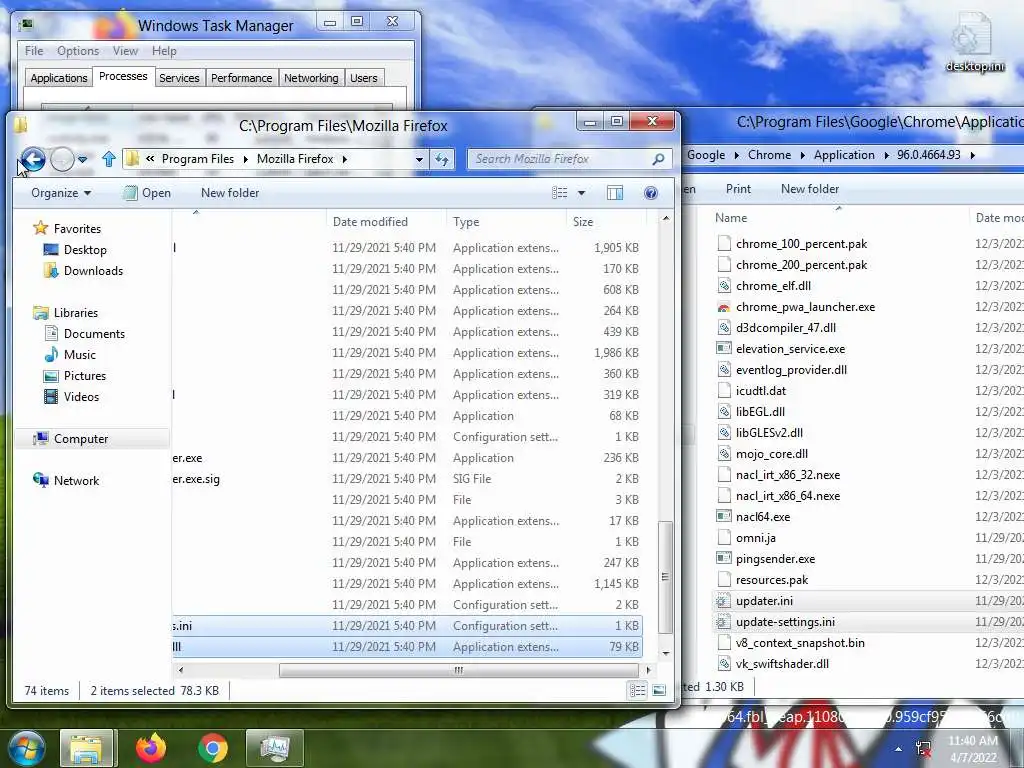
Task: Show hidden tray icons arrow
Action: point(899,749)
